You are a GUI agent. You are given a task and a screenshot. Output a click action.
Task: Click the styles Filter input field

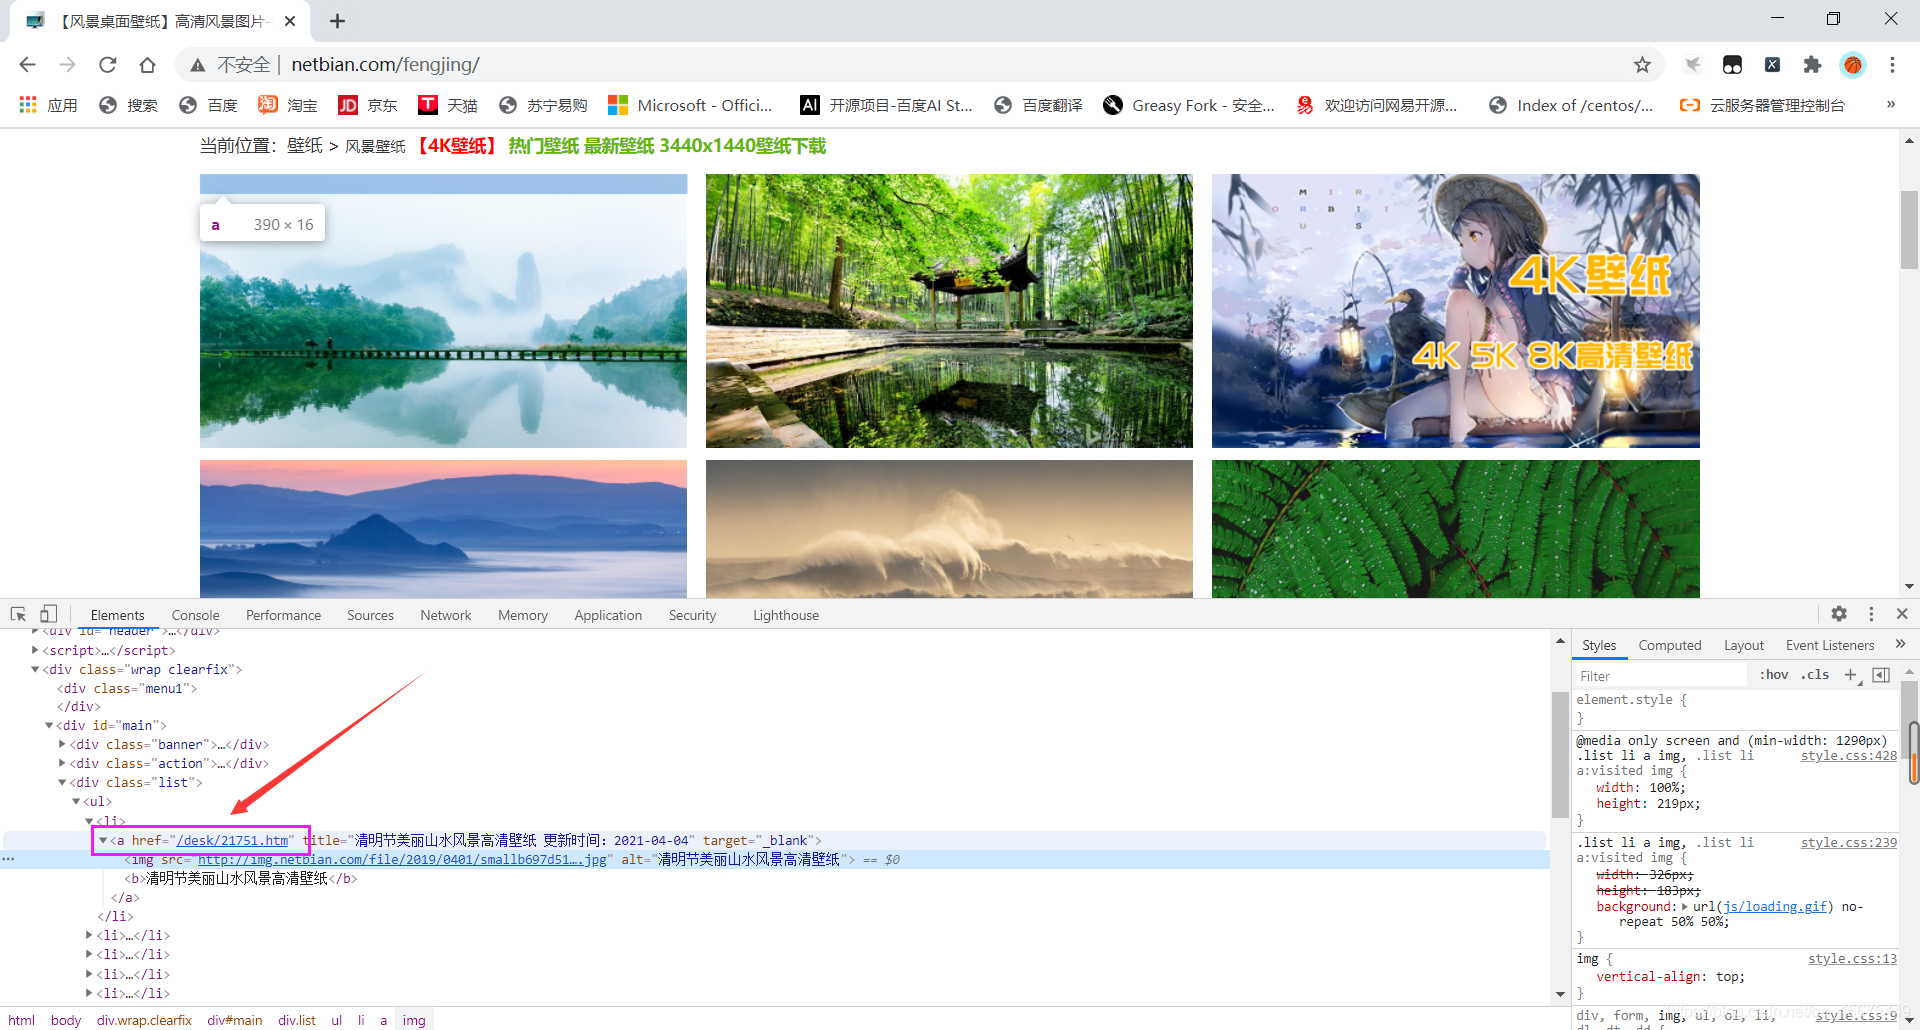(x=1660, y=676)
